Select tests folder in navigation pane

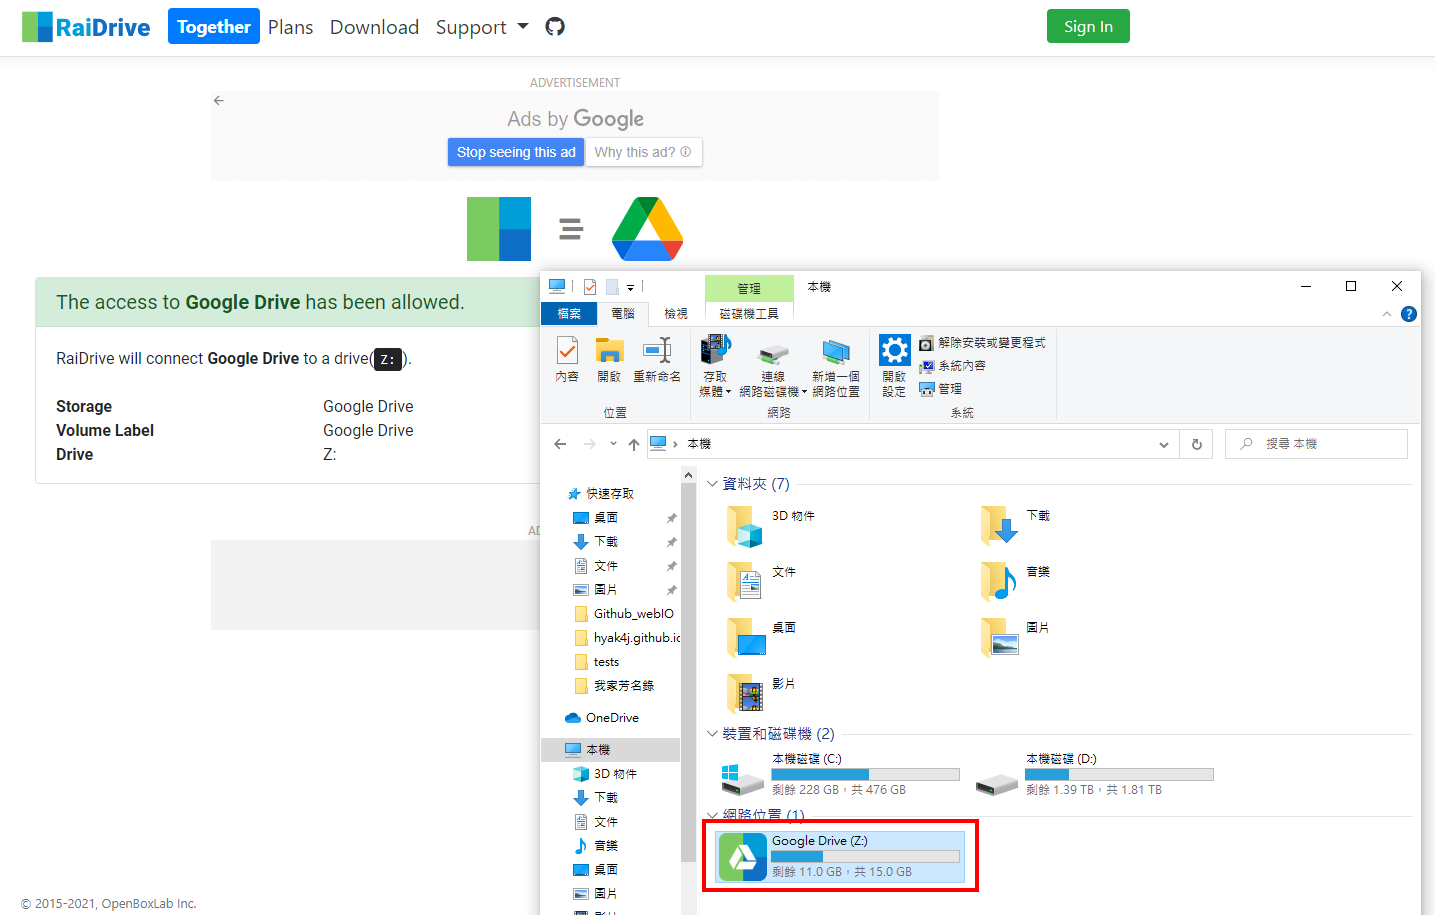point(596,662)
